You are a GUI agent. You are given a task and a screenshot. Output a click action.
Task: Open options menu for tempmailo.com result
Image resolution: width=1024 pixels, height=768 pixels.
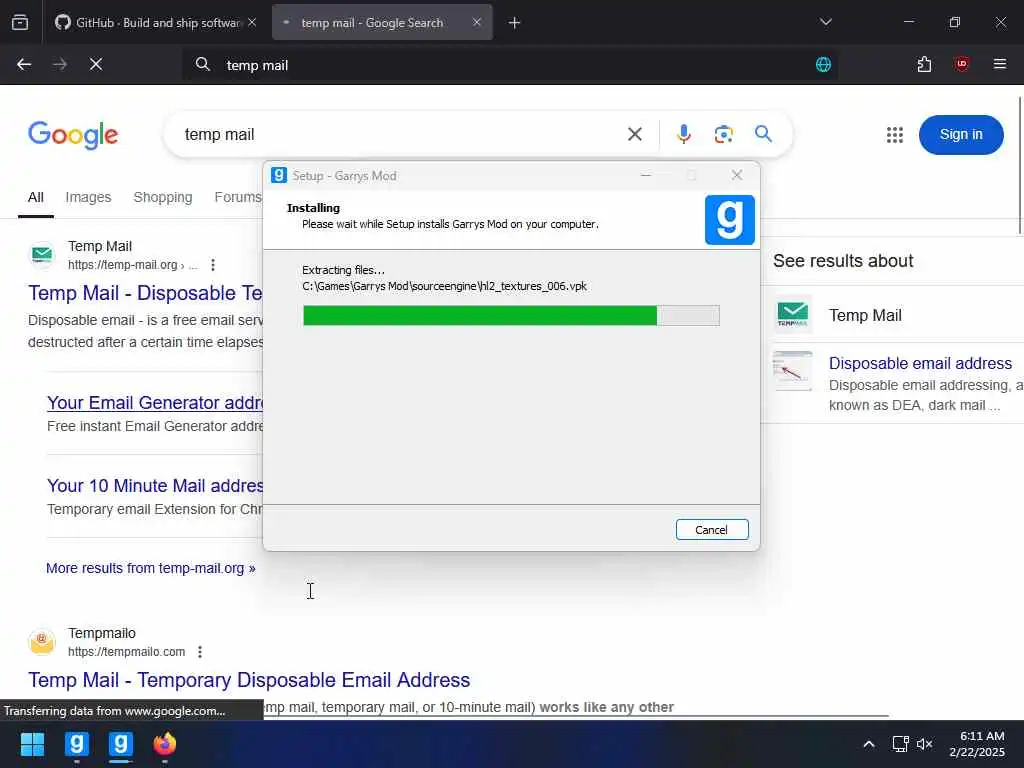click(x=200, y=652)
